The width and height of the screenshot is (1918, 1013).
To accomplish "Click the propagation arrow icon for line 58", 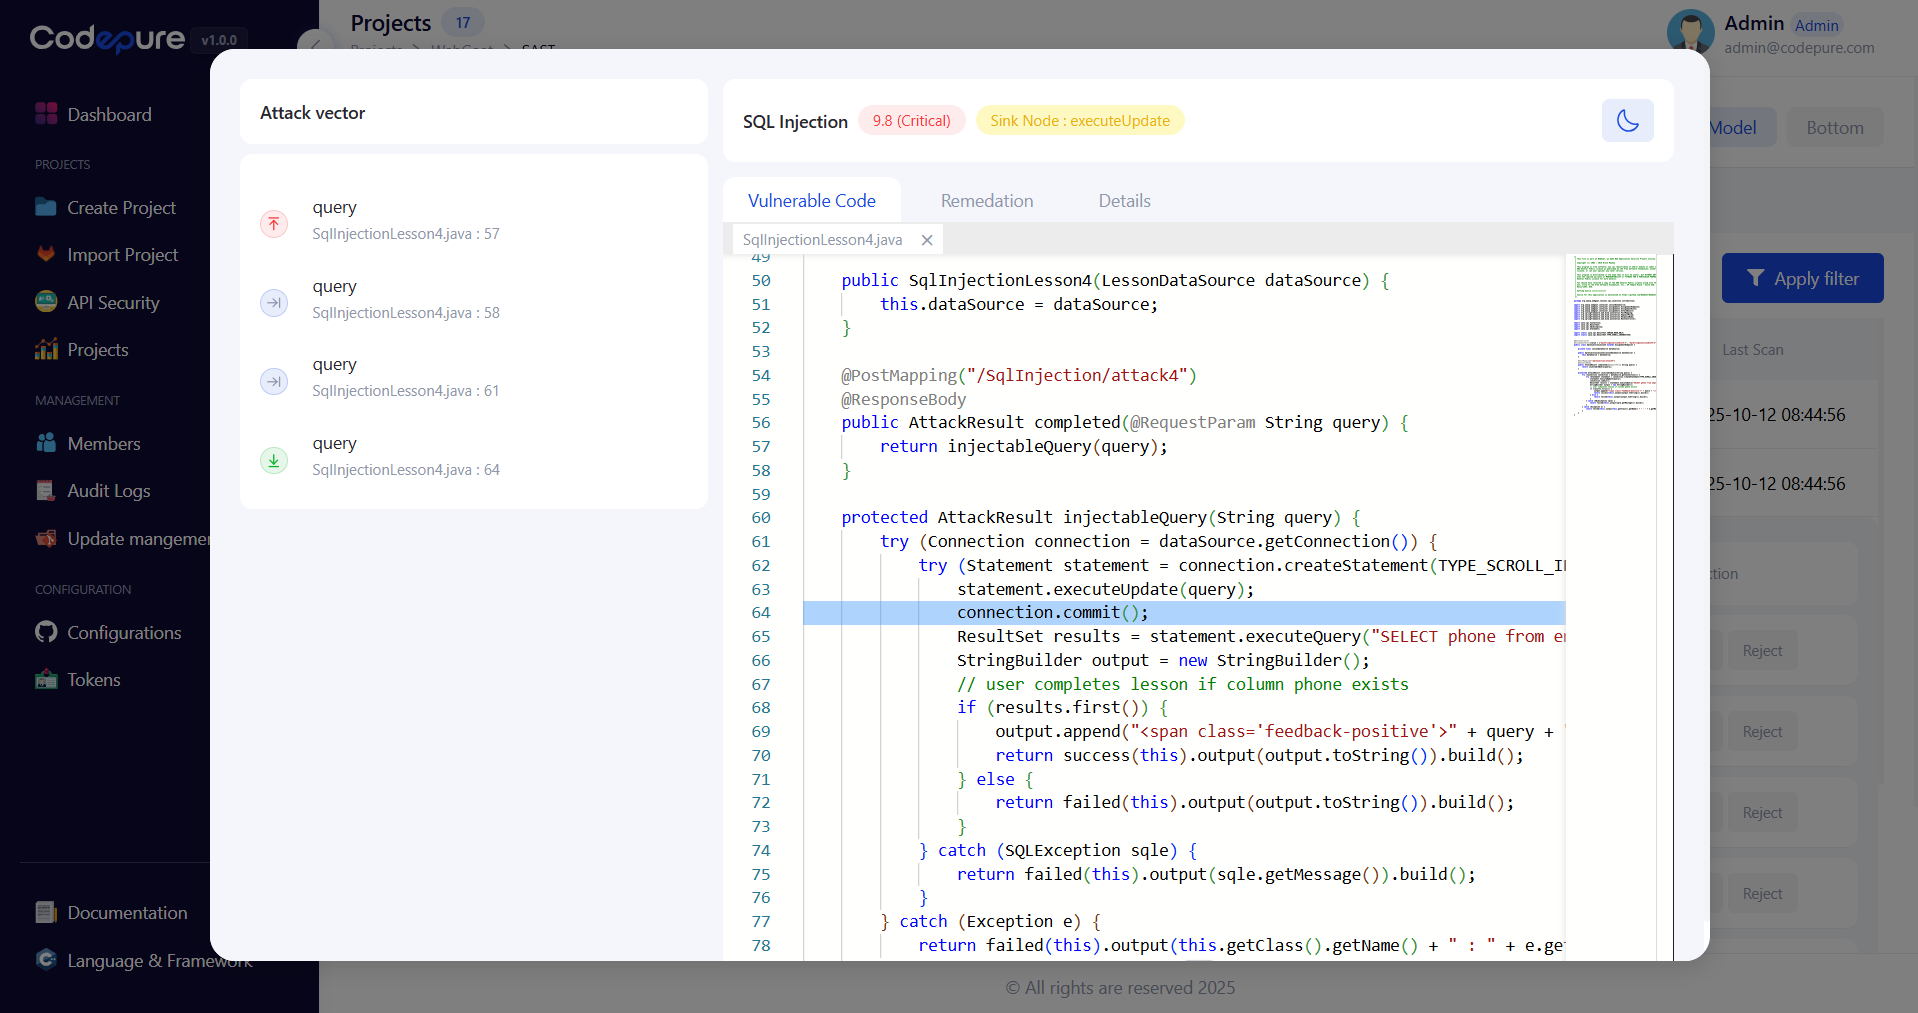I will pos(274,302).
